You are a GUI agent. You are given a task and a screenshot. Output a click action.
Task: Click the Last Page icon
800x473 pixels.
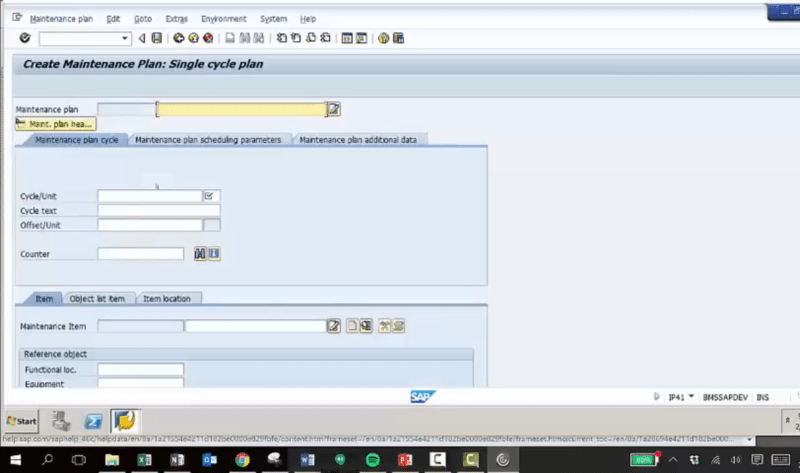pos(325,38)
